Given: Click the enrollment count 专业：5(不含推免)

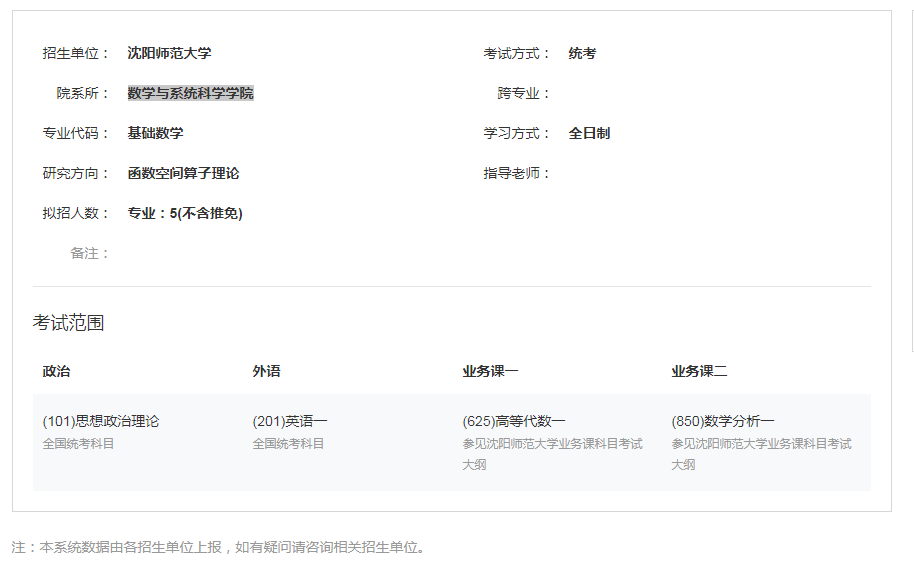Looking at the screenshot, I should 185,213.
